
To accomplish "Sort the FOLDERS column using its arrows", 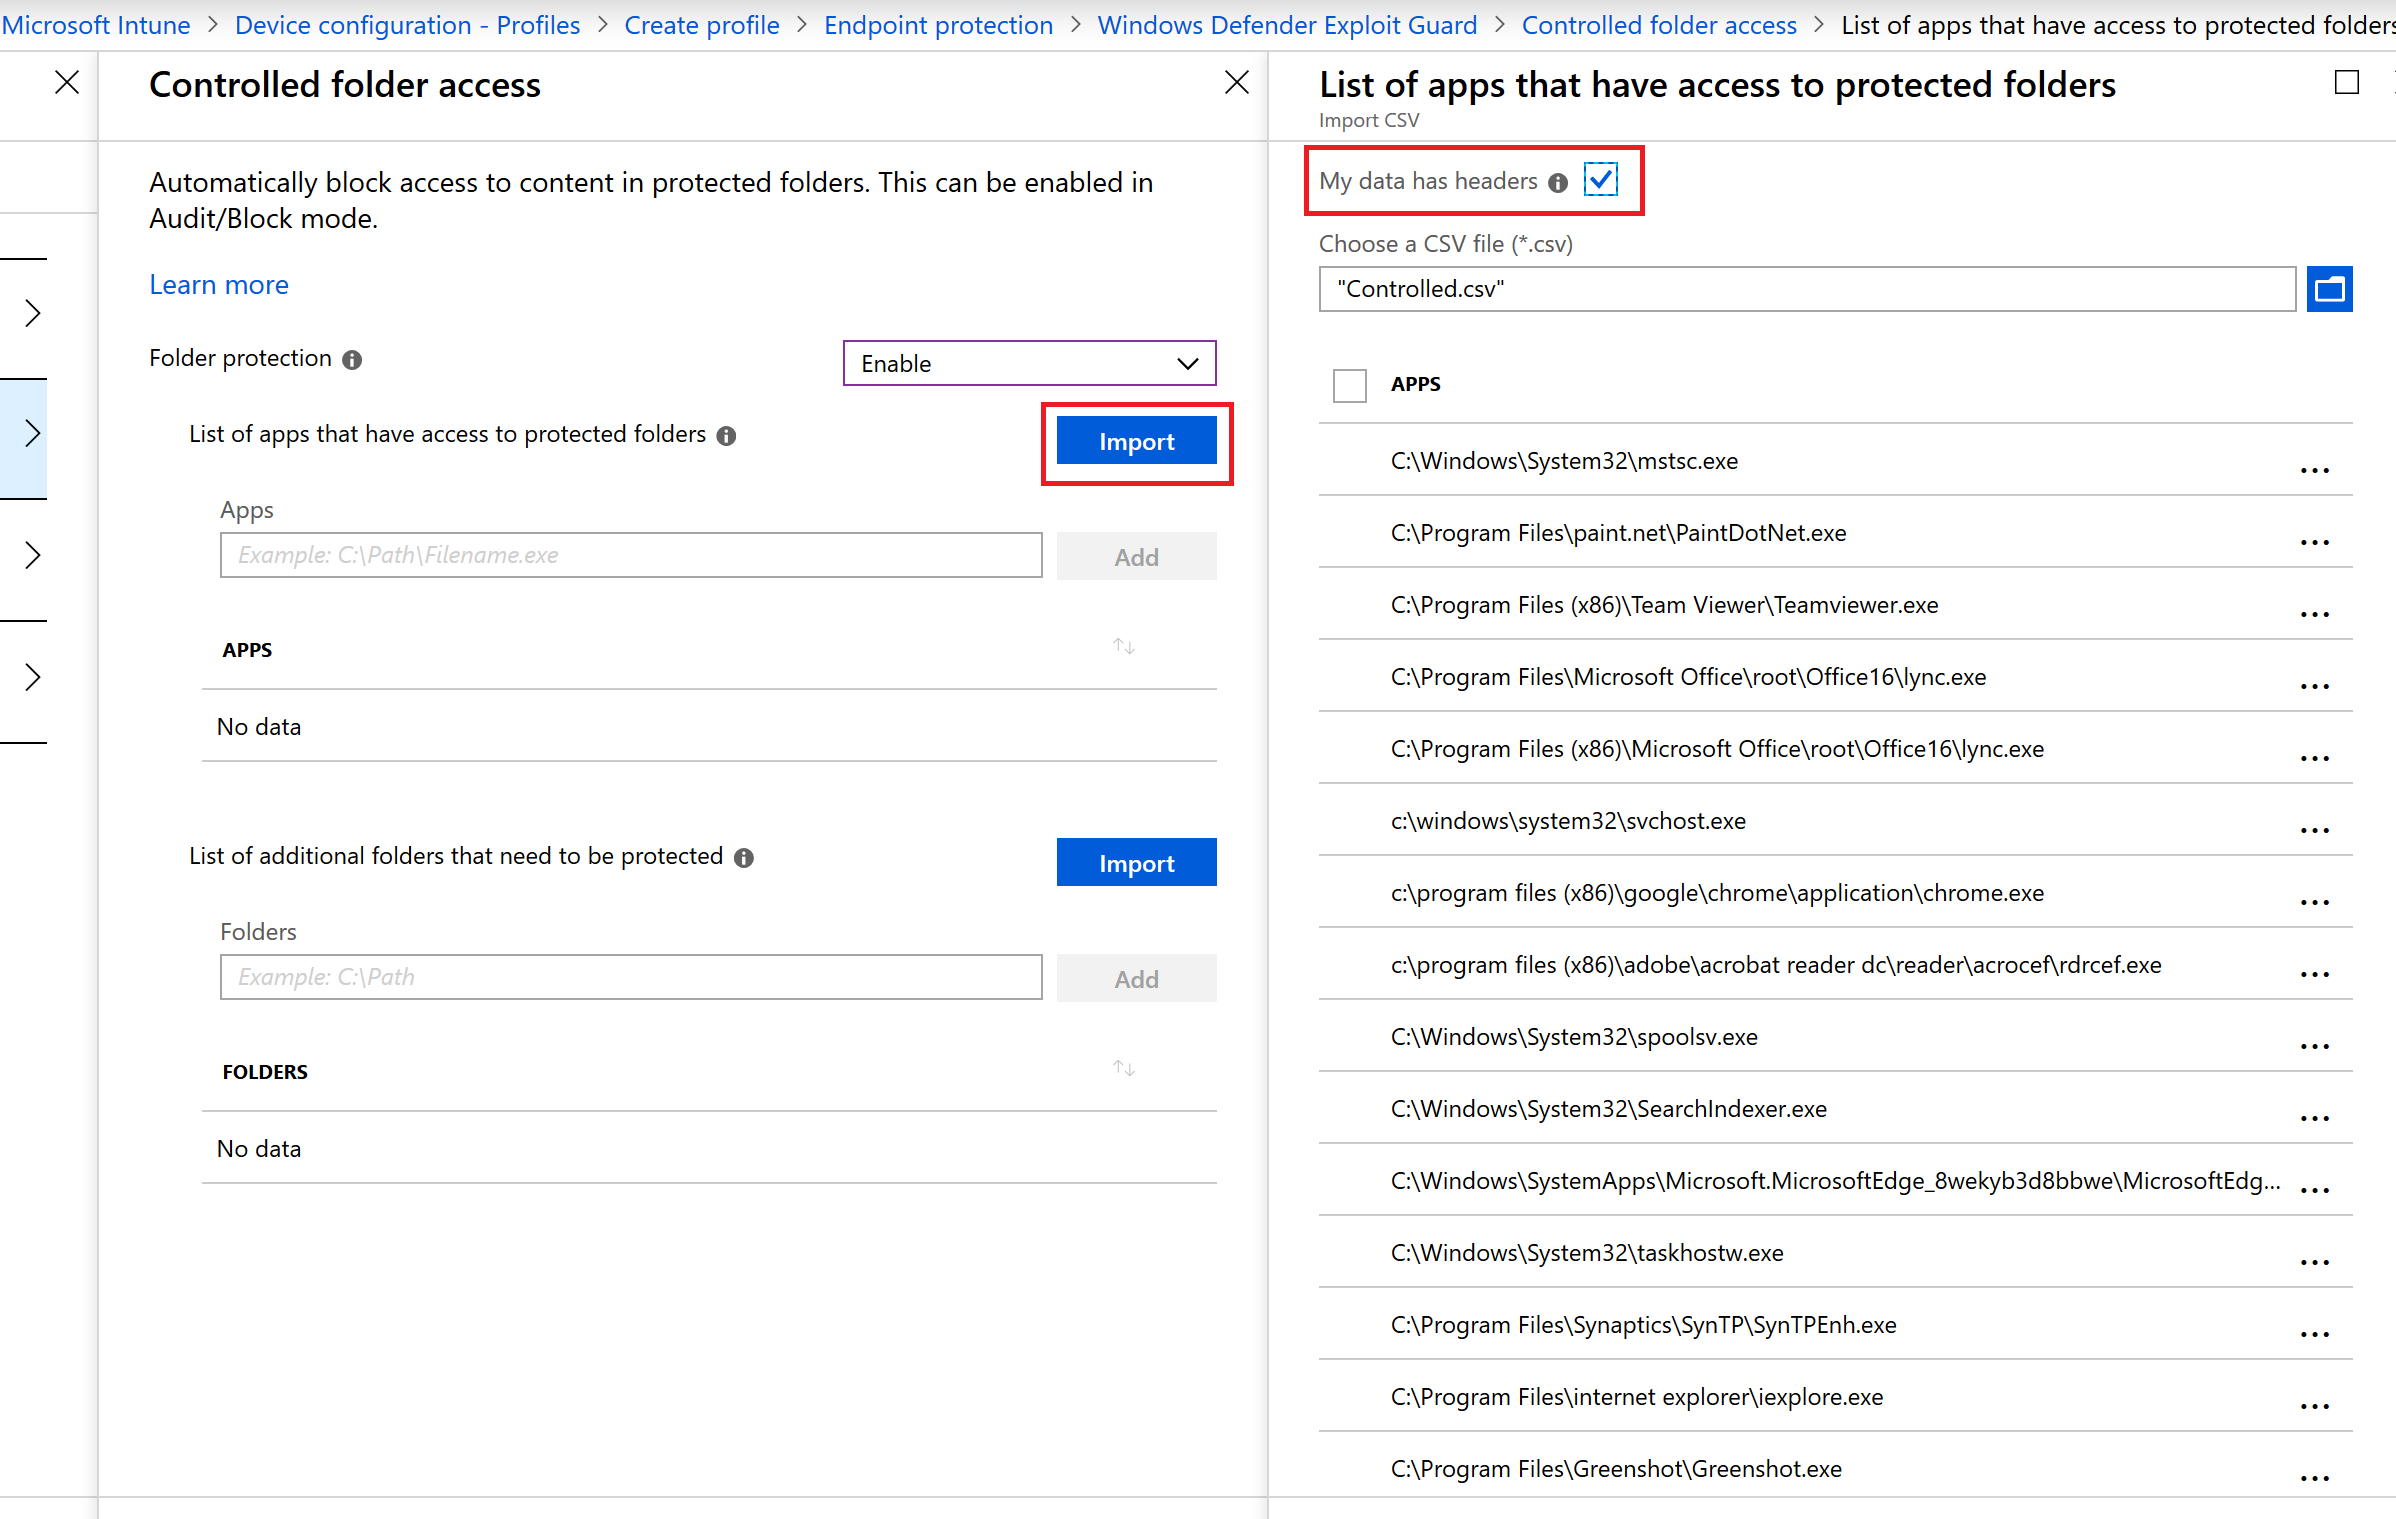I will coord(1124,1069).
